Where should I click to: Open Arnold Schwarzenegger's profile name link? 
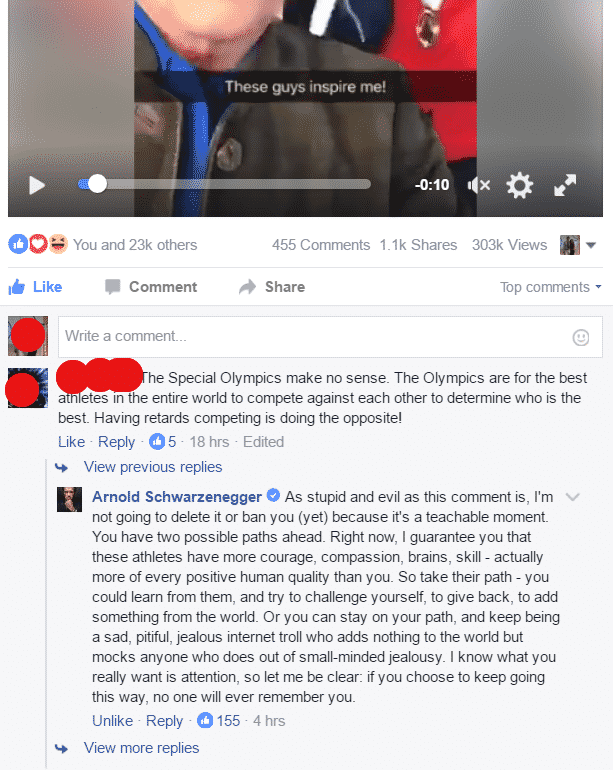coord(177,497)
